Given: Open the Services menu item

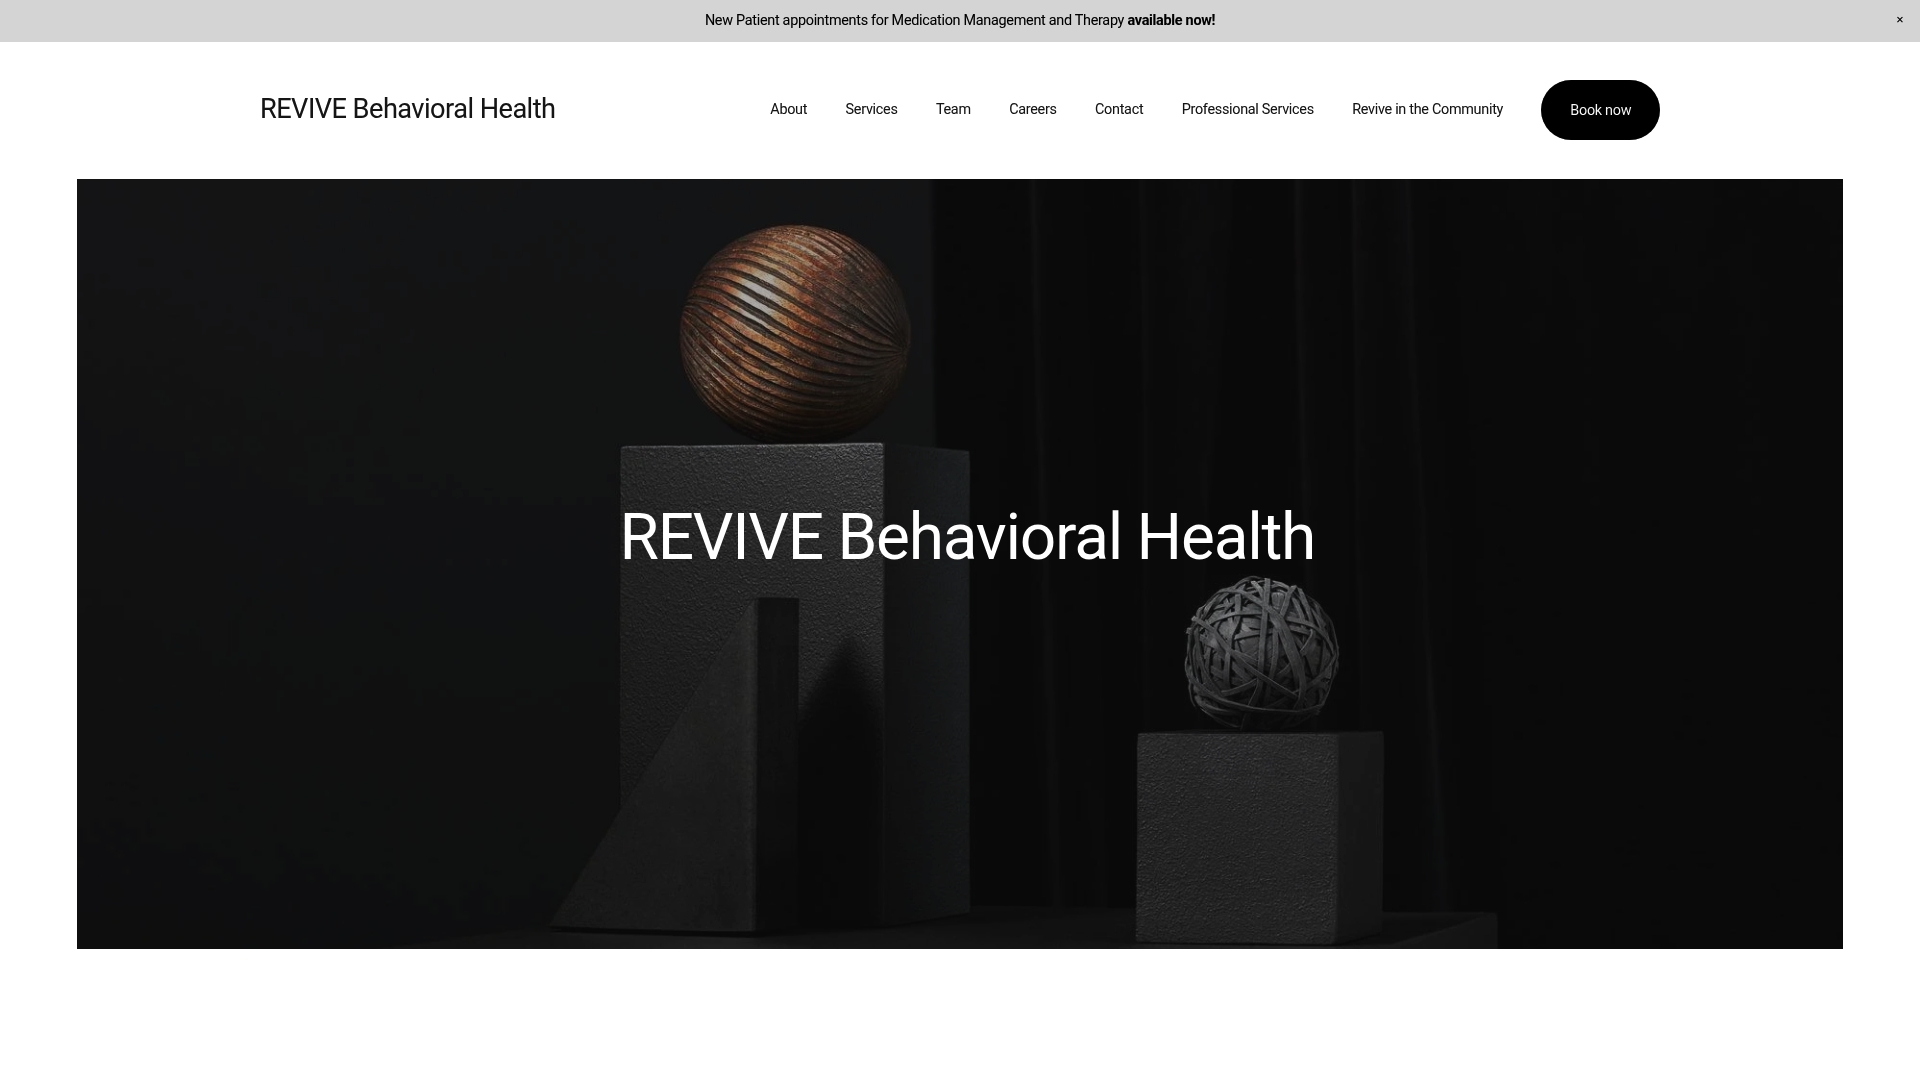Looking at the screenshot, I should [x=871, y=109].
